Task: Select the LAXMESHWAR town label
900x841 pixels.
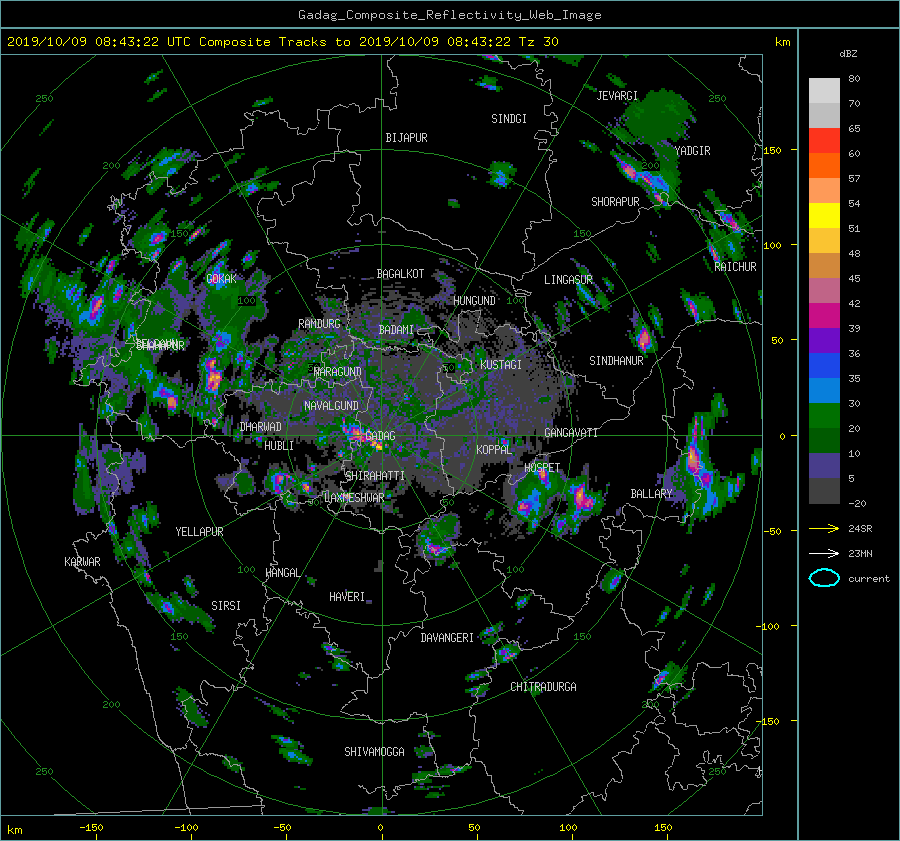Action: [354, 498]
